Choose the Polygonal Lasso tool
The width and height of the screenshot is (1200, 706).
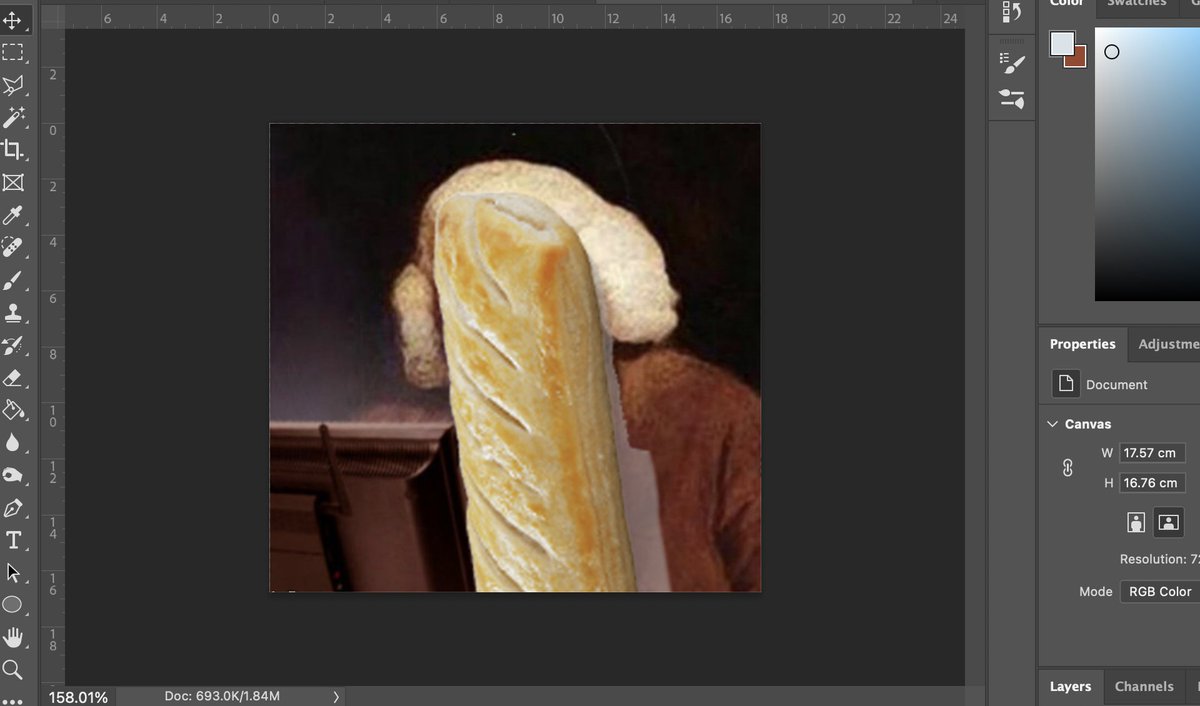click(x=13, y=86)
